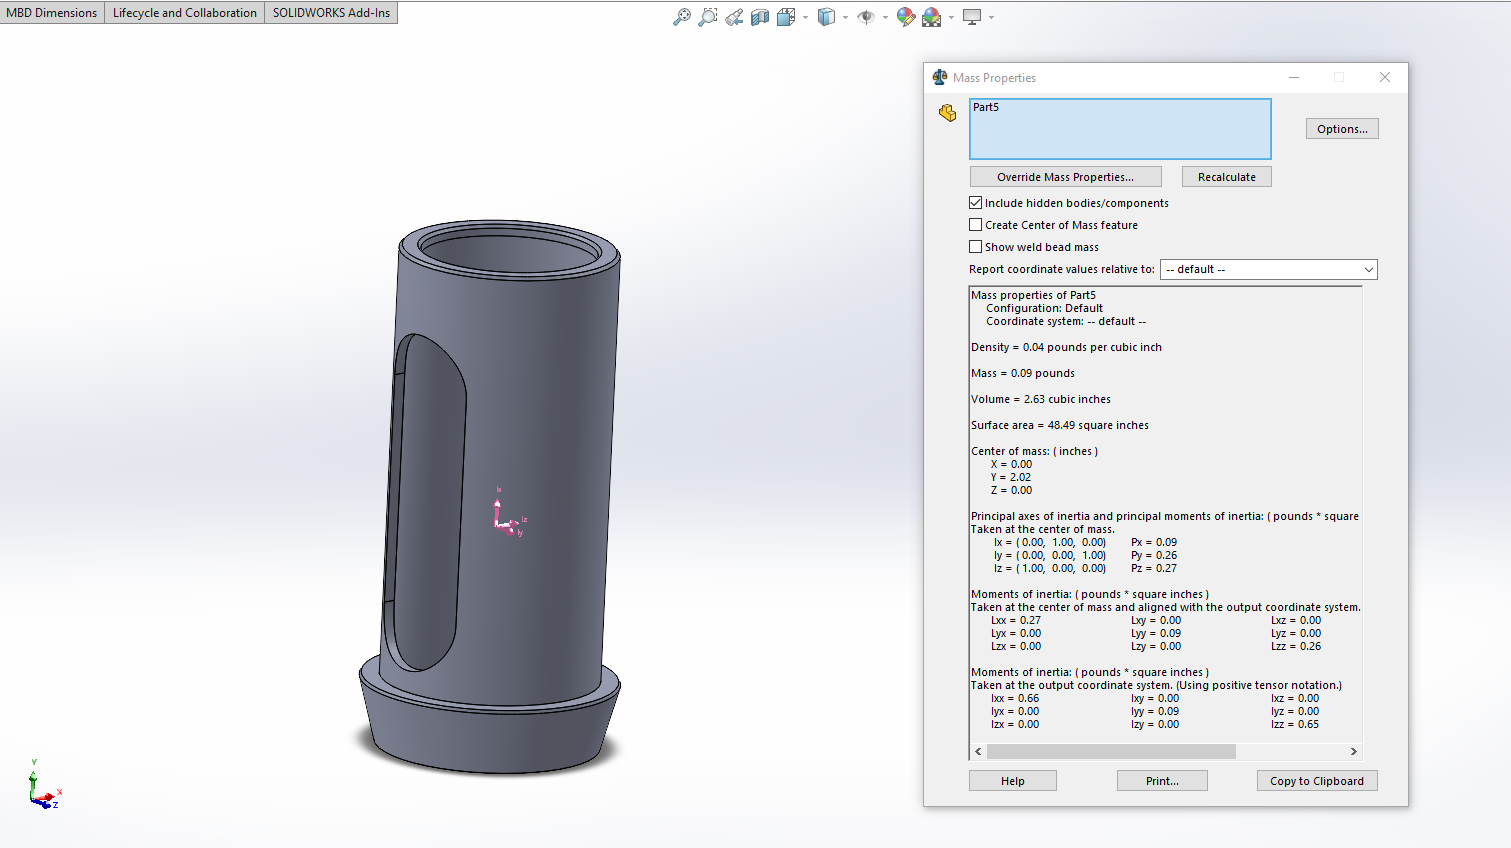
Task: Open the Edit Appearance tool
Action: coord(906,17)
